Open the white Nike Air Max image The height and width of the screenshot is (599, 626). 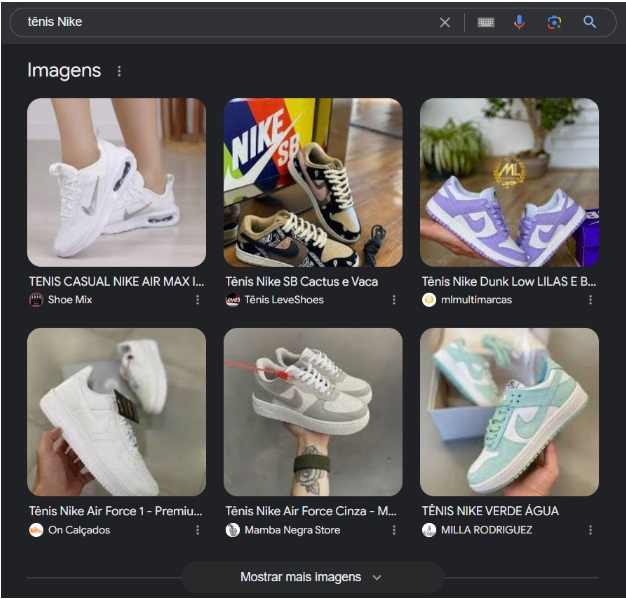(x=117, y=182)
